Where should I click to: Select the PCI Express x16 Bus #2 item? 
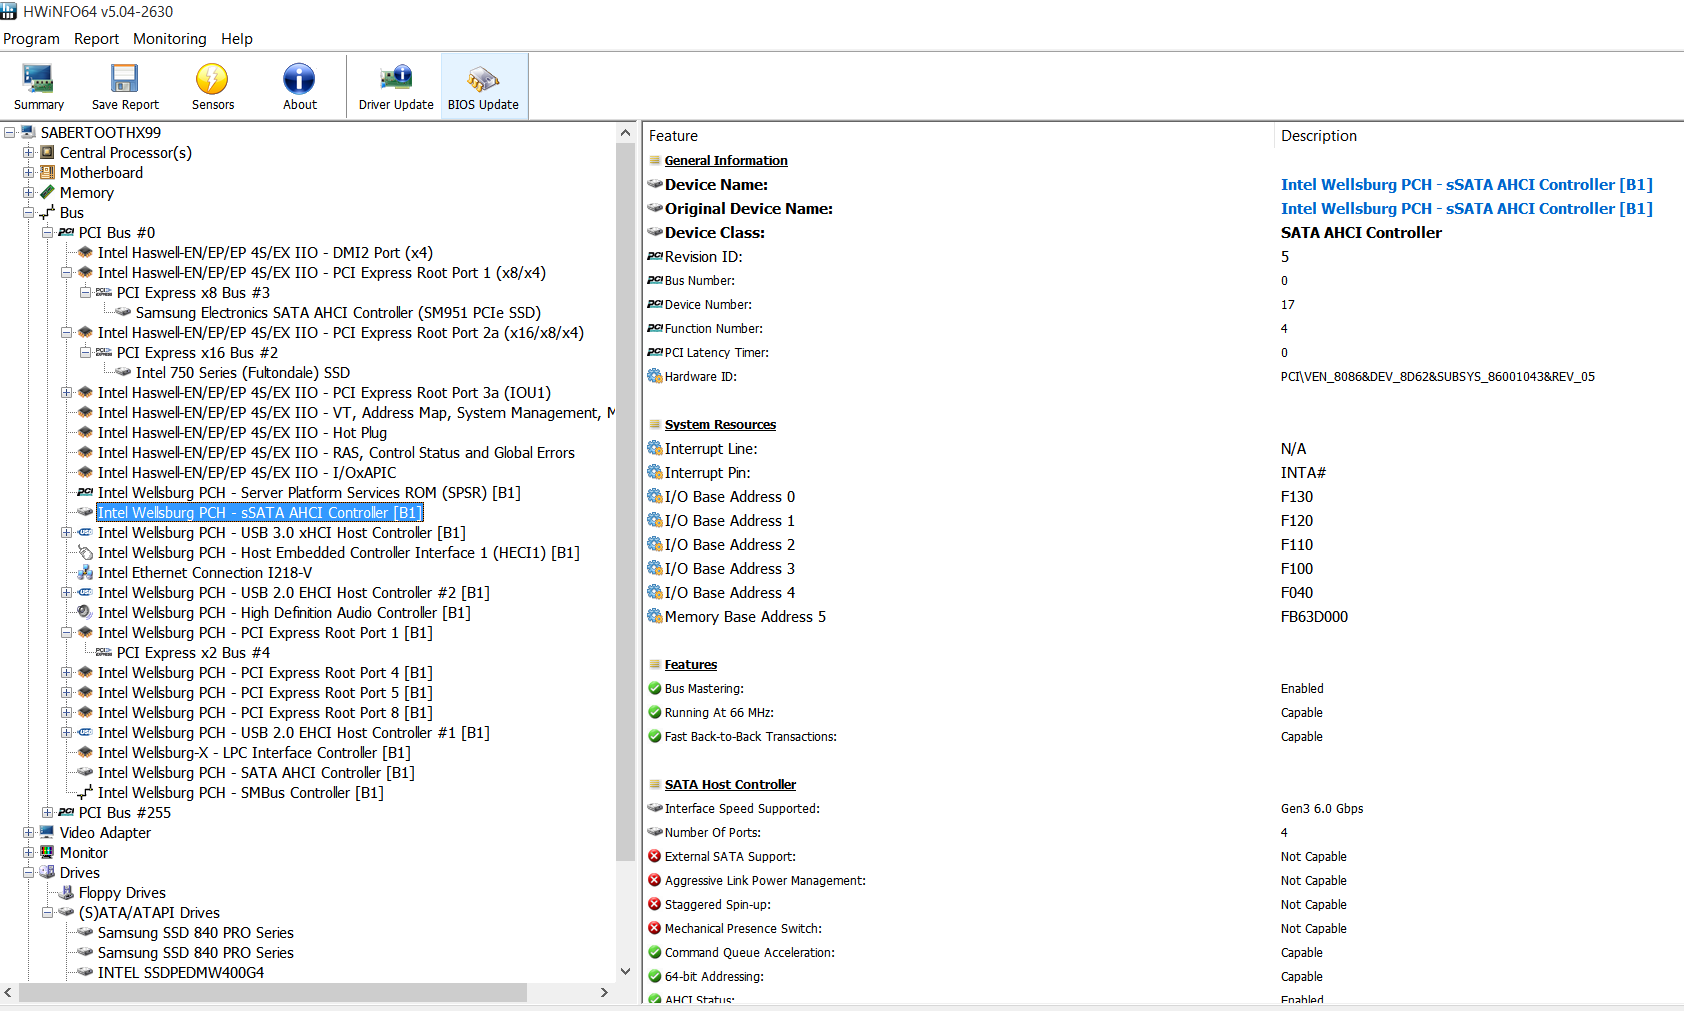[x=197, y=352]
